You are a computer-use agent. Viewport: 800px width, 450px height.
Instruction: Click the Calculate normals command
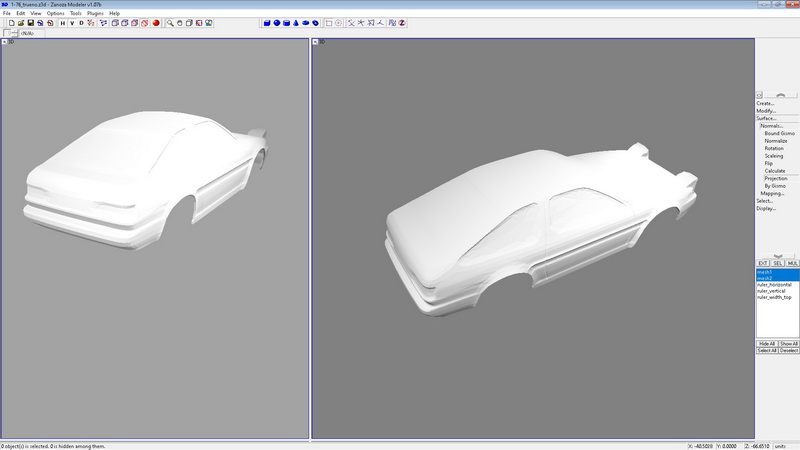click(775, 171)
